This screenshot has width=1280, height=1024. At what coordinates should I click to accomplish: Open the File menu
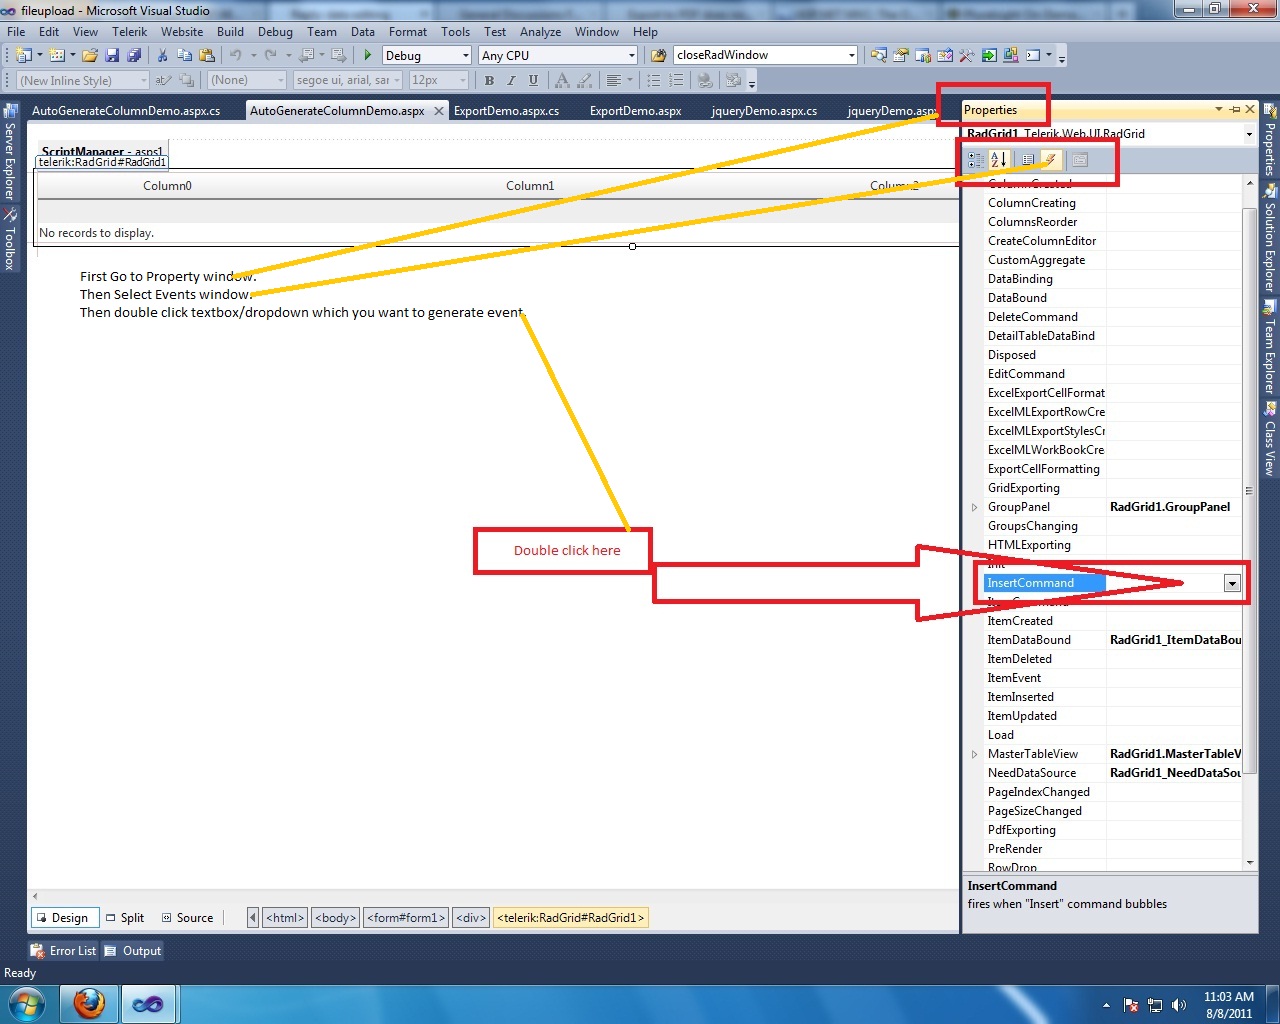point(16,32)
